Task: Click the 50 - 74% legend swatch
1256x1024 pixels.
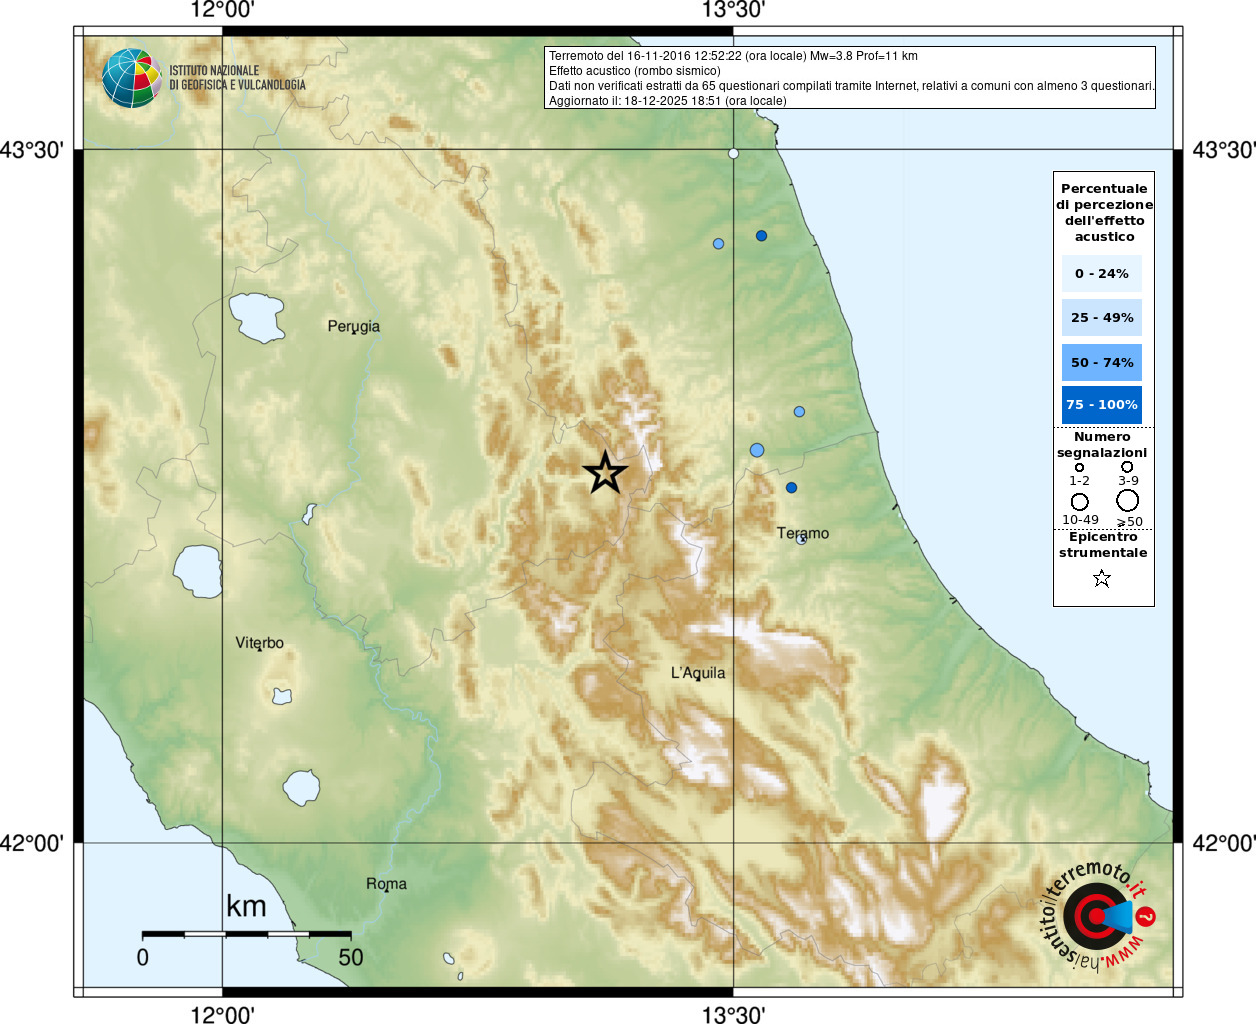Action: point(1102,362)
